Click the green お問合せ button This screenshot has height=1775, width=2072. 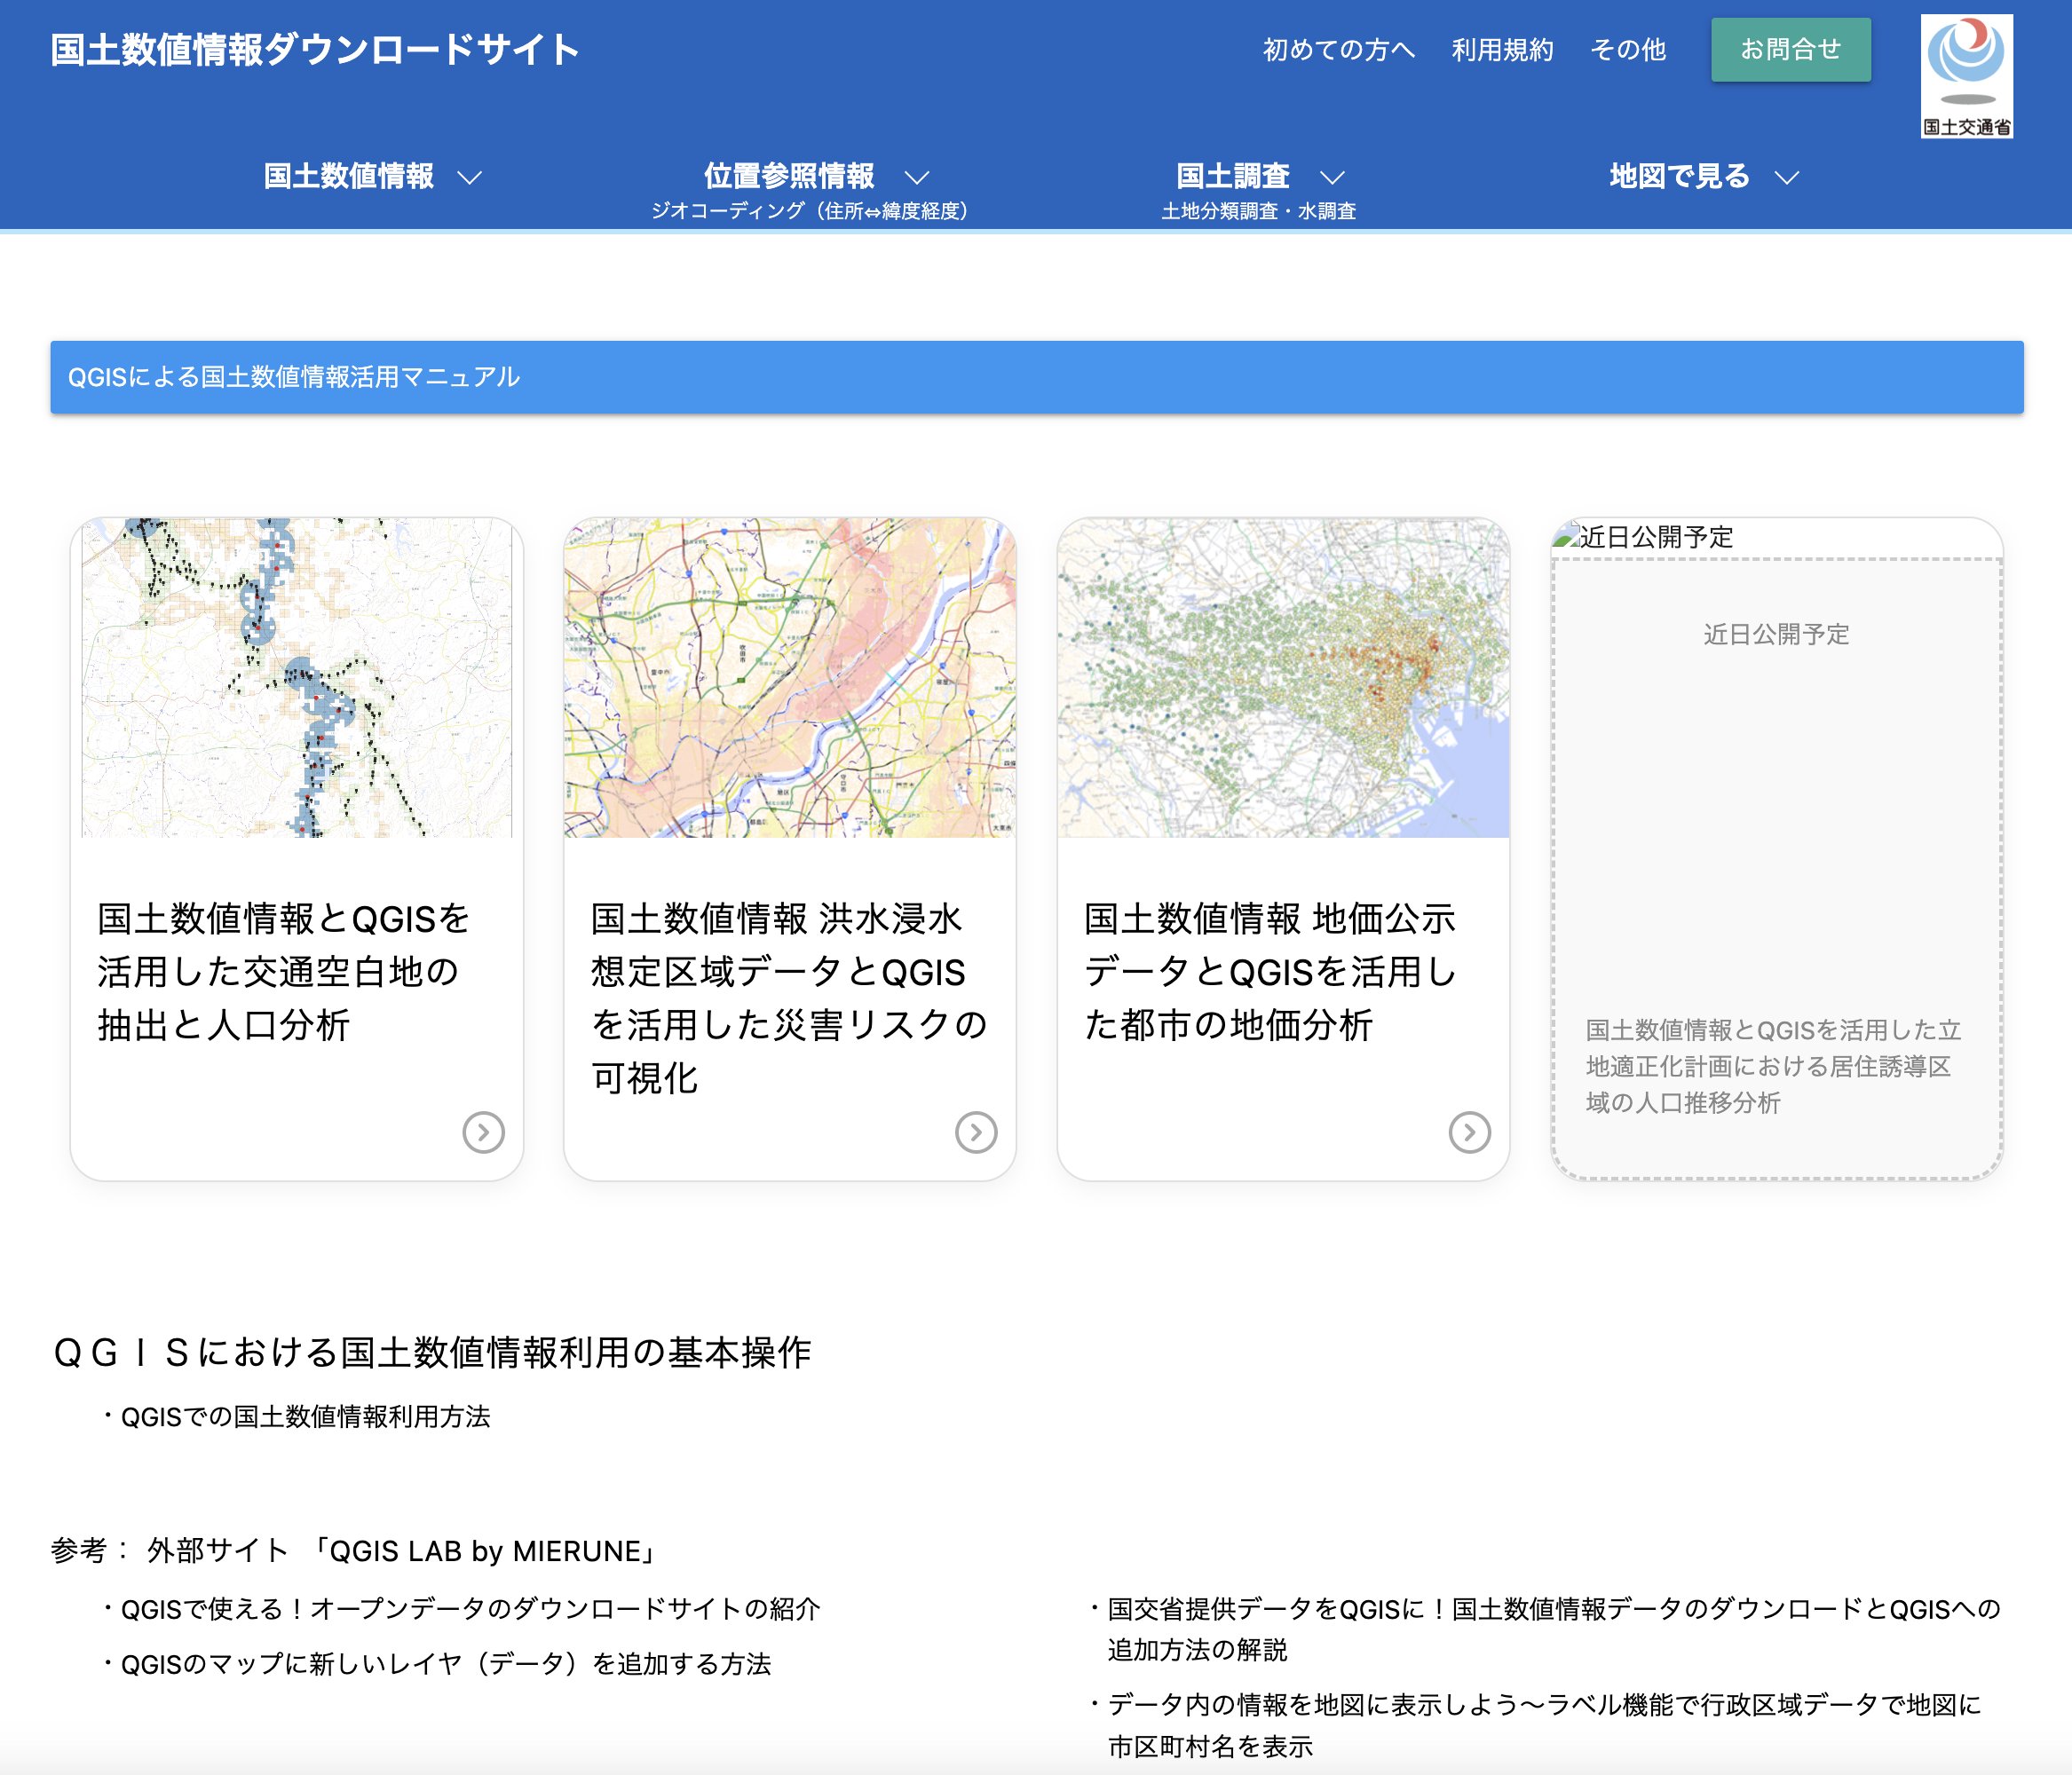click(1791, 49)
